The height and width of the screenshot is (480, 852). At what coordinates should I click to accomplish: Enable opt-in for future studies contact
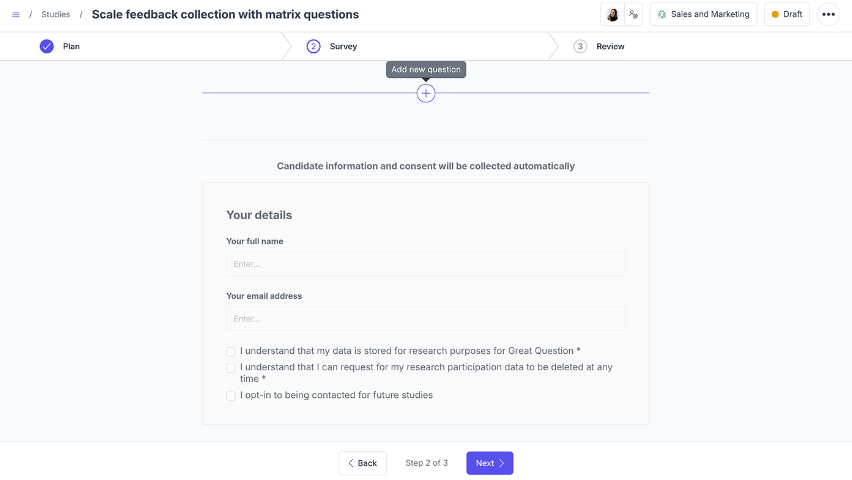click(x=231, y=396)
